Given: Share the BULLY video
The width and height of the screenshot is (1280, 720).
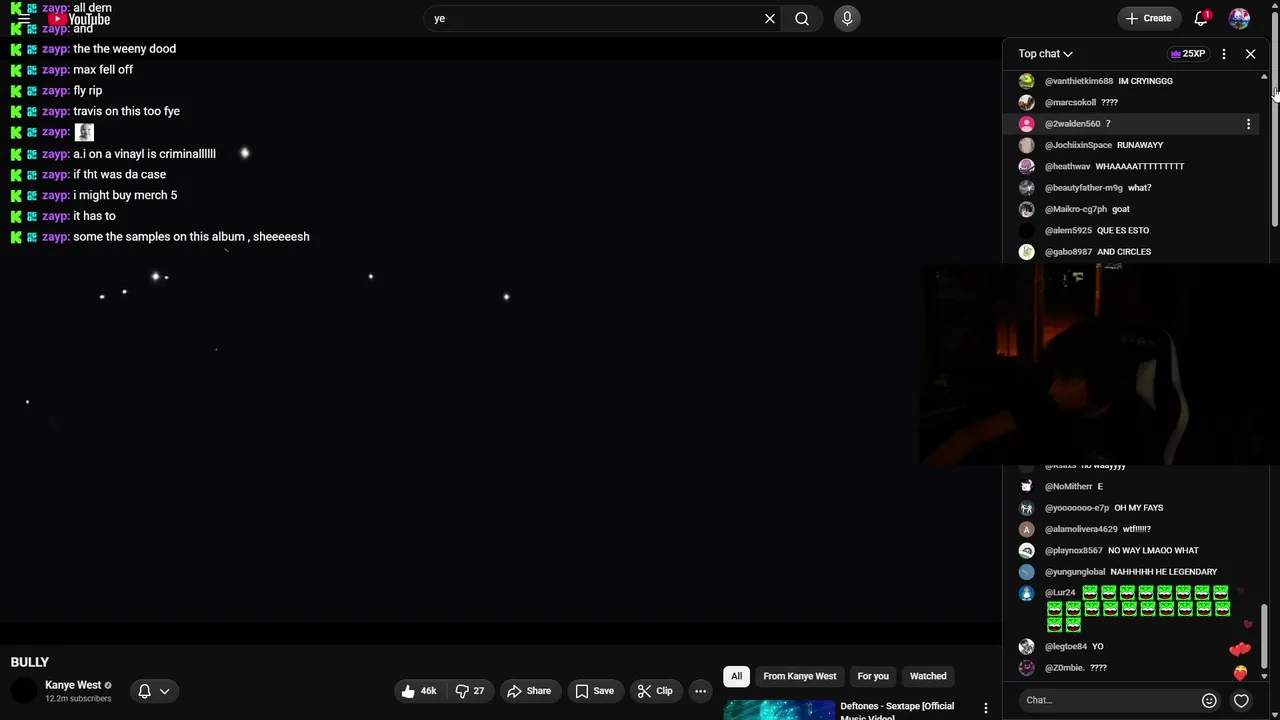Looking at the screenshot, I should [x=529, y=691].
